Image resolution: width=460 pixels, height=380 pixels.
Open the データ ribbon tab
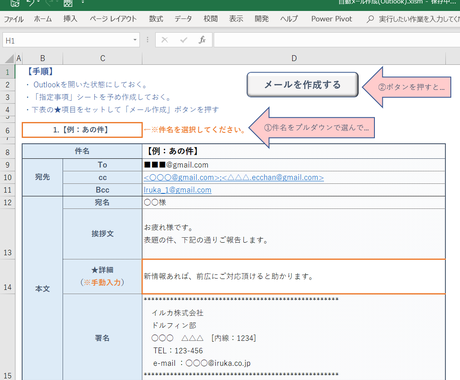point(183,19)
